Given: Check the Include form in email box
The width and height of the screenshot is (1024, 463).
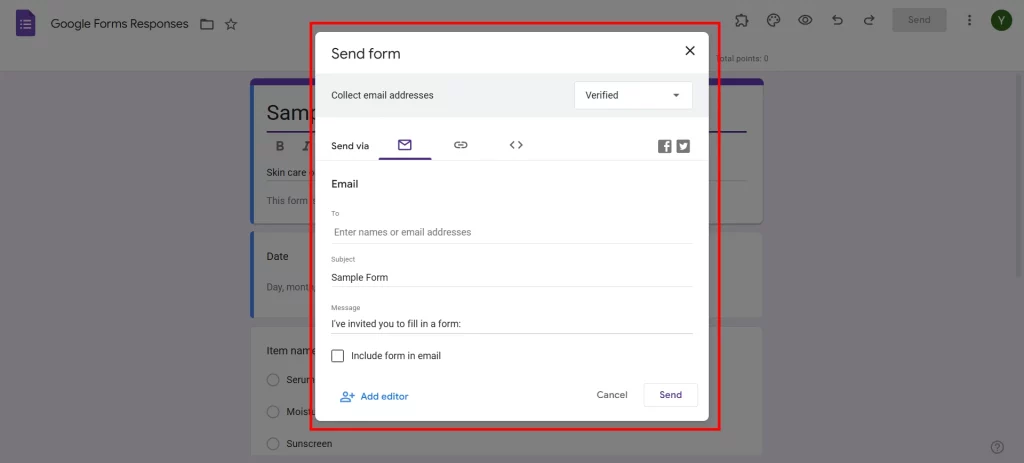Looking at the screenshot, I should pos(338,356).
